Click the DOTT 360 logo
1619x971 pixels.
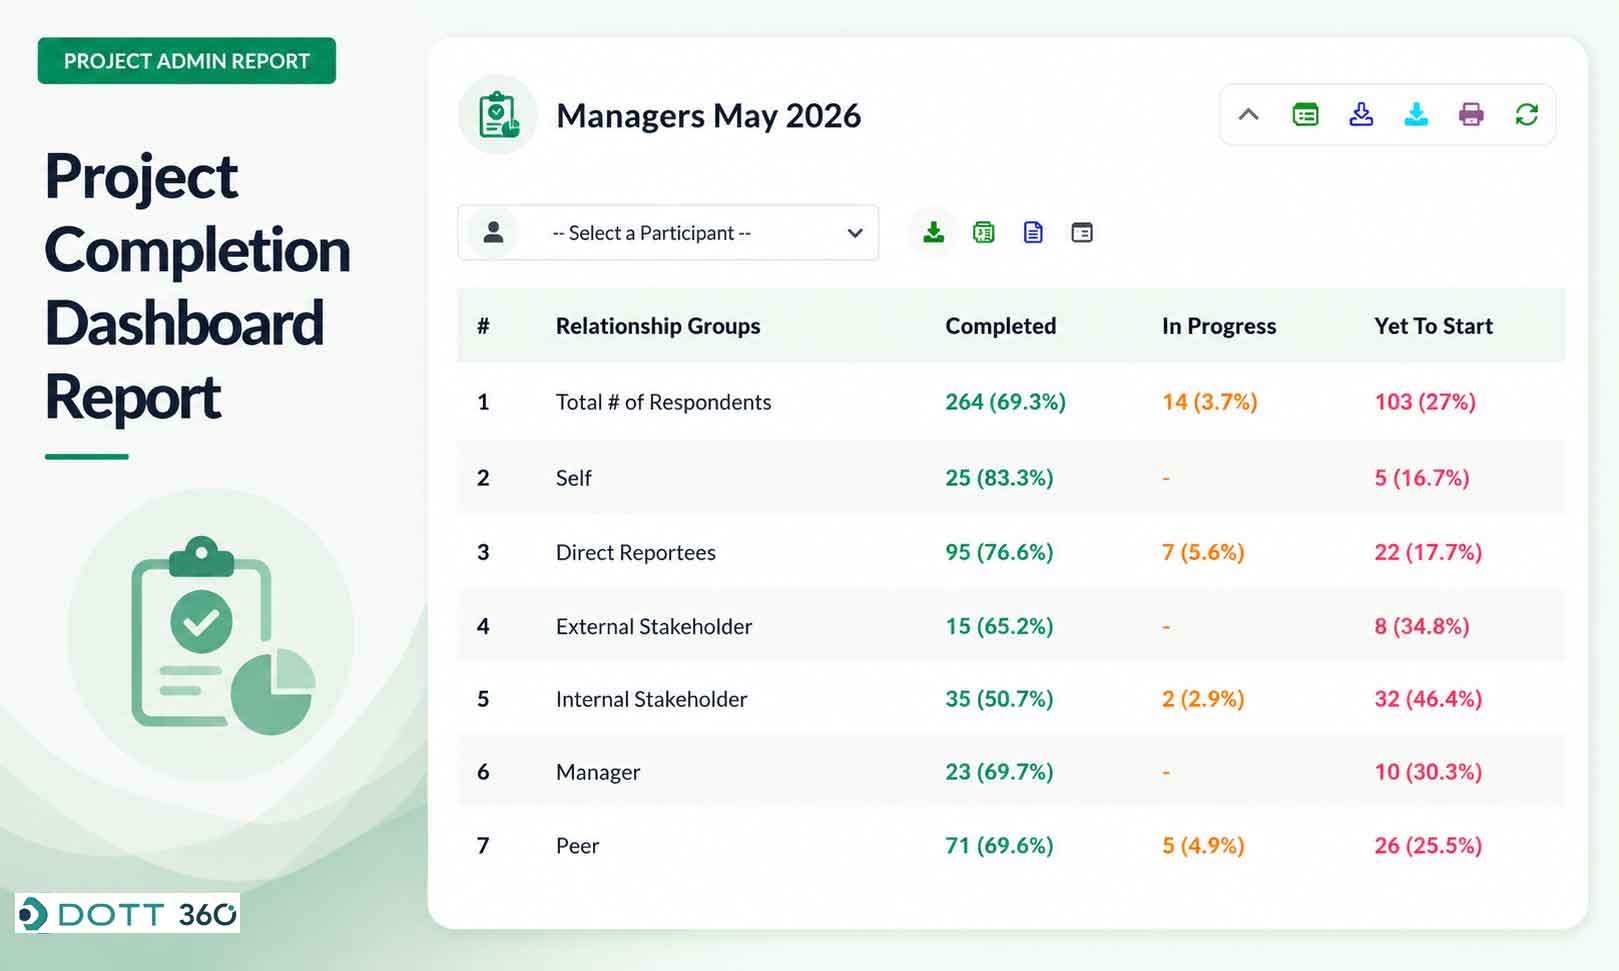[x=128, y=913]
